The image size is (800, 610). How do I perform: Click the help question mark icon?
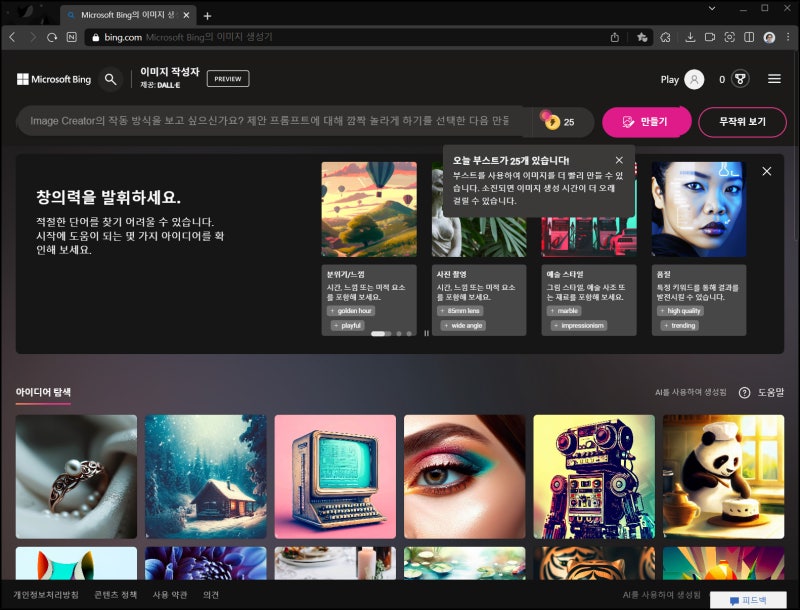(x=744, y=392)
